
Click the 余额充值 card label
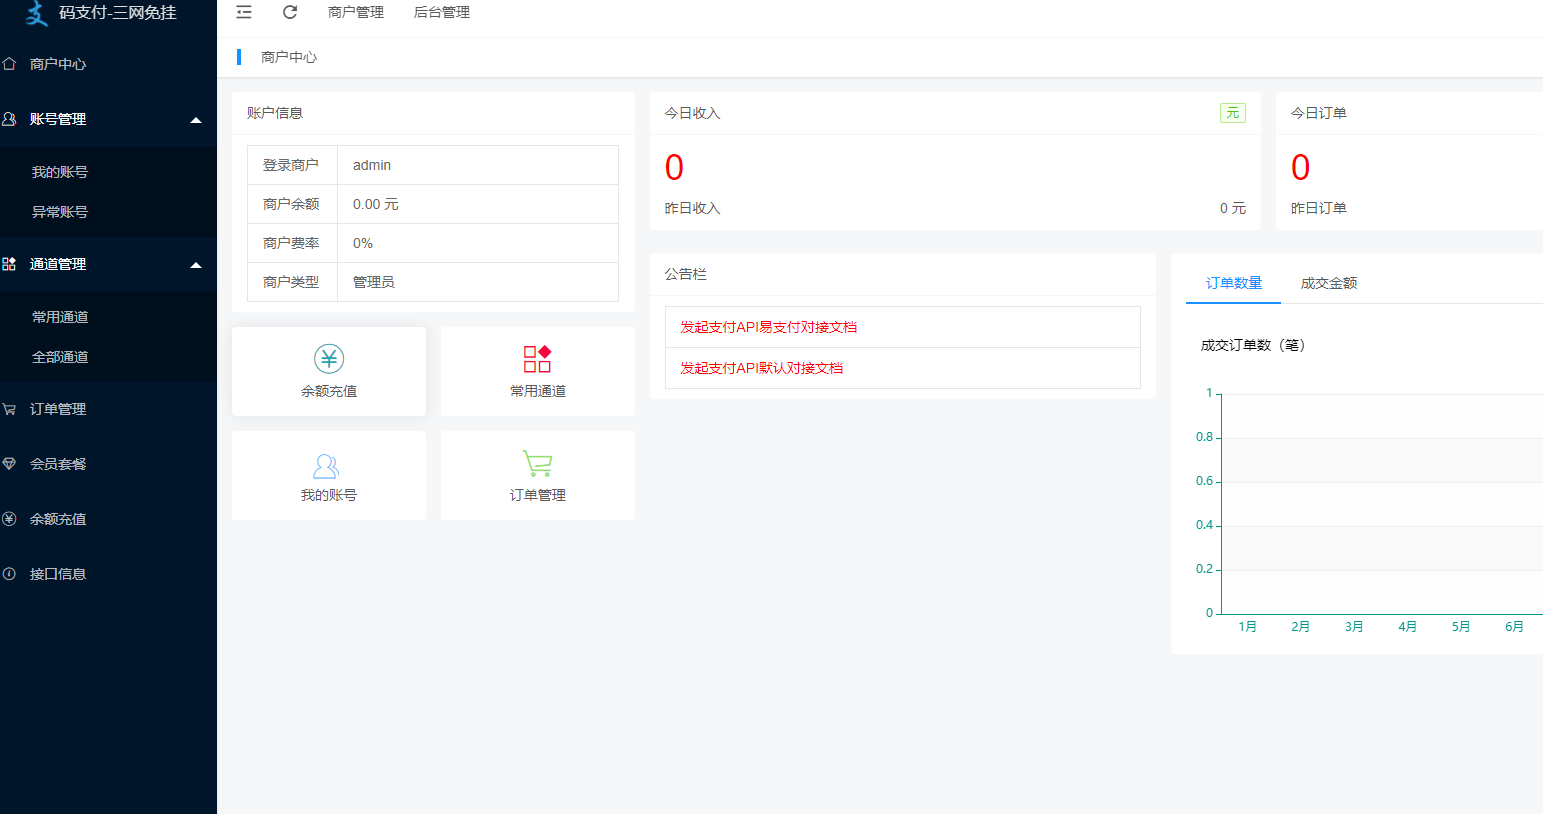[329, 391]
